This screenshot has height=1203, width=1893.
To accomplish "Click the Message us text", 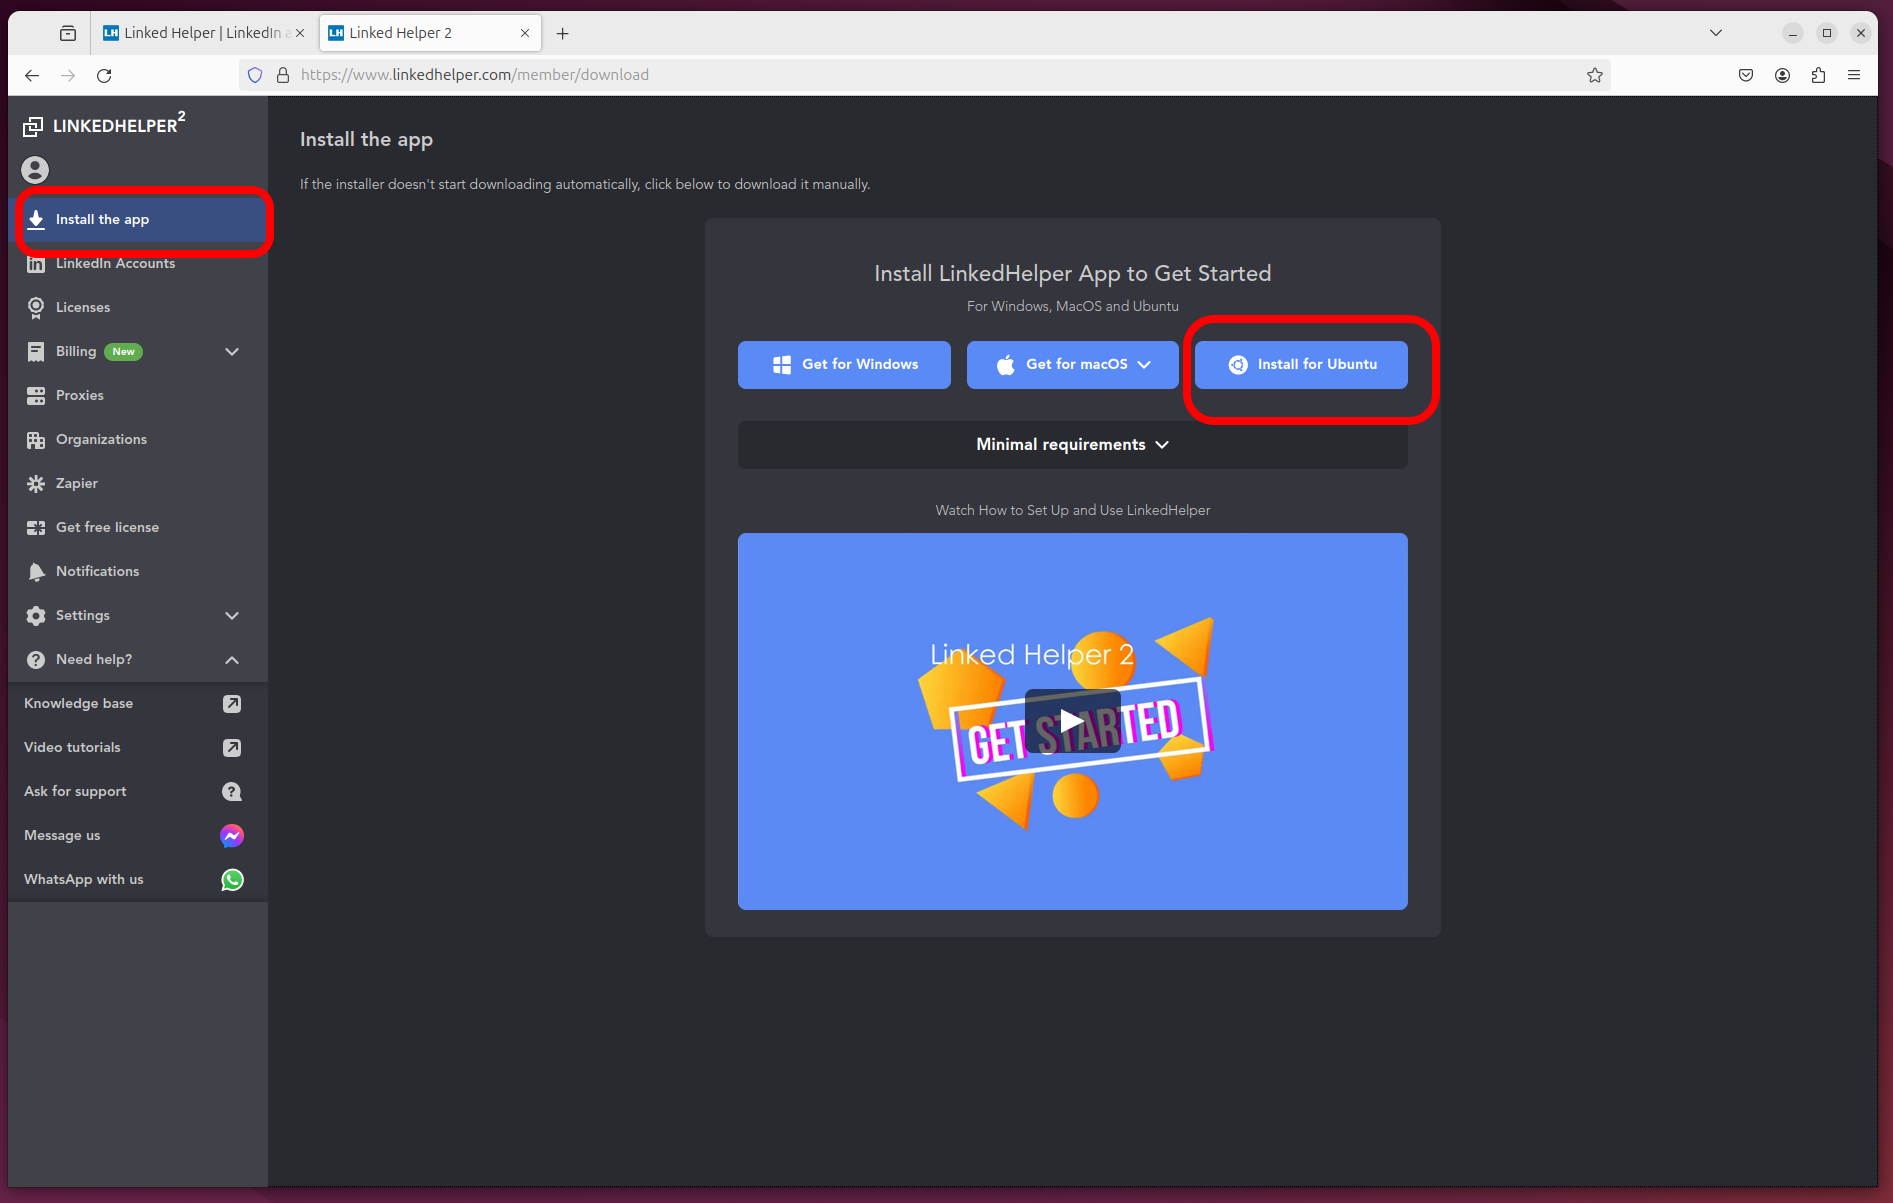I will pyautogui.click(x=62, y=836).
